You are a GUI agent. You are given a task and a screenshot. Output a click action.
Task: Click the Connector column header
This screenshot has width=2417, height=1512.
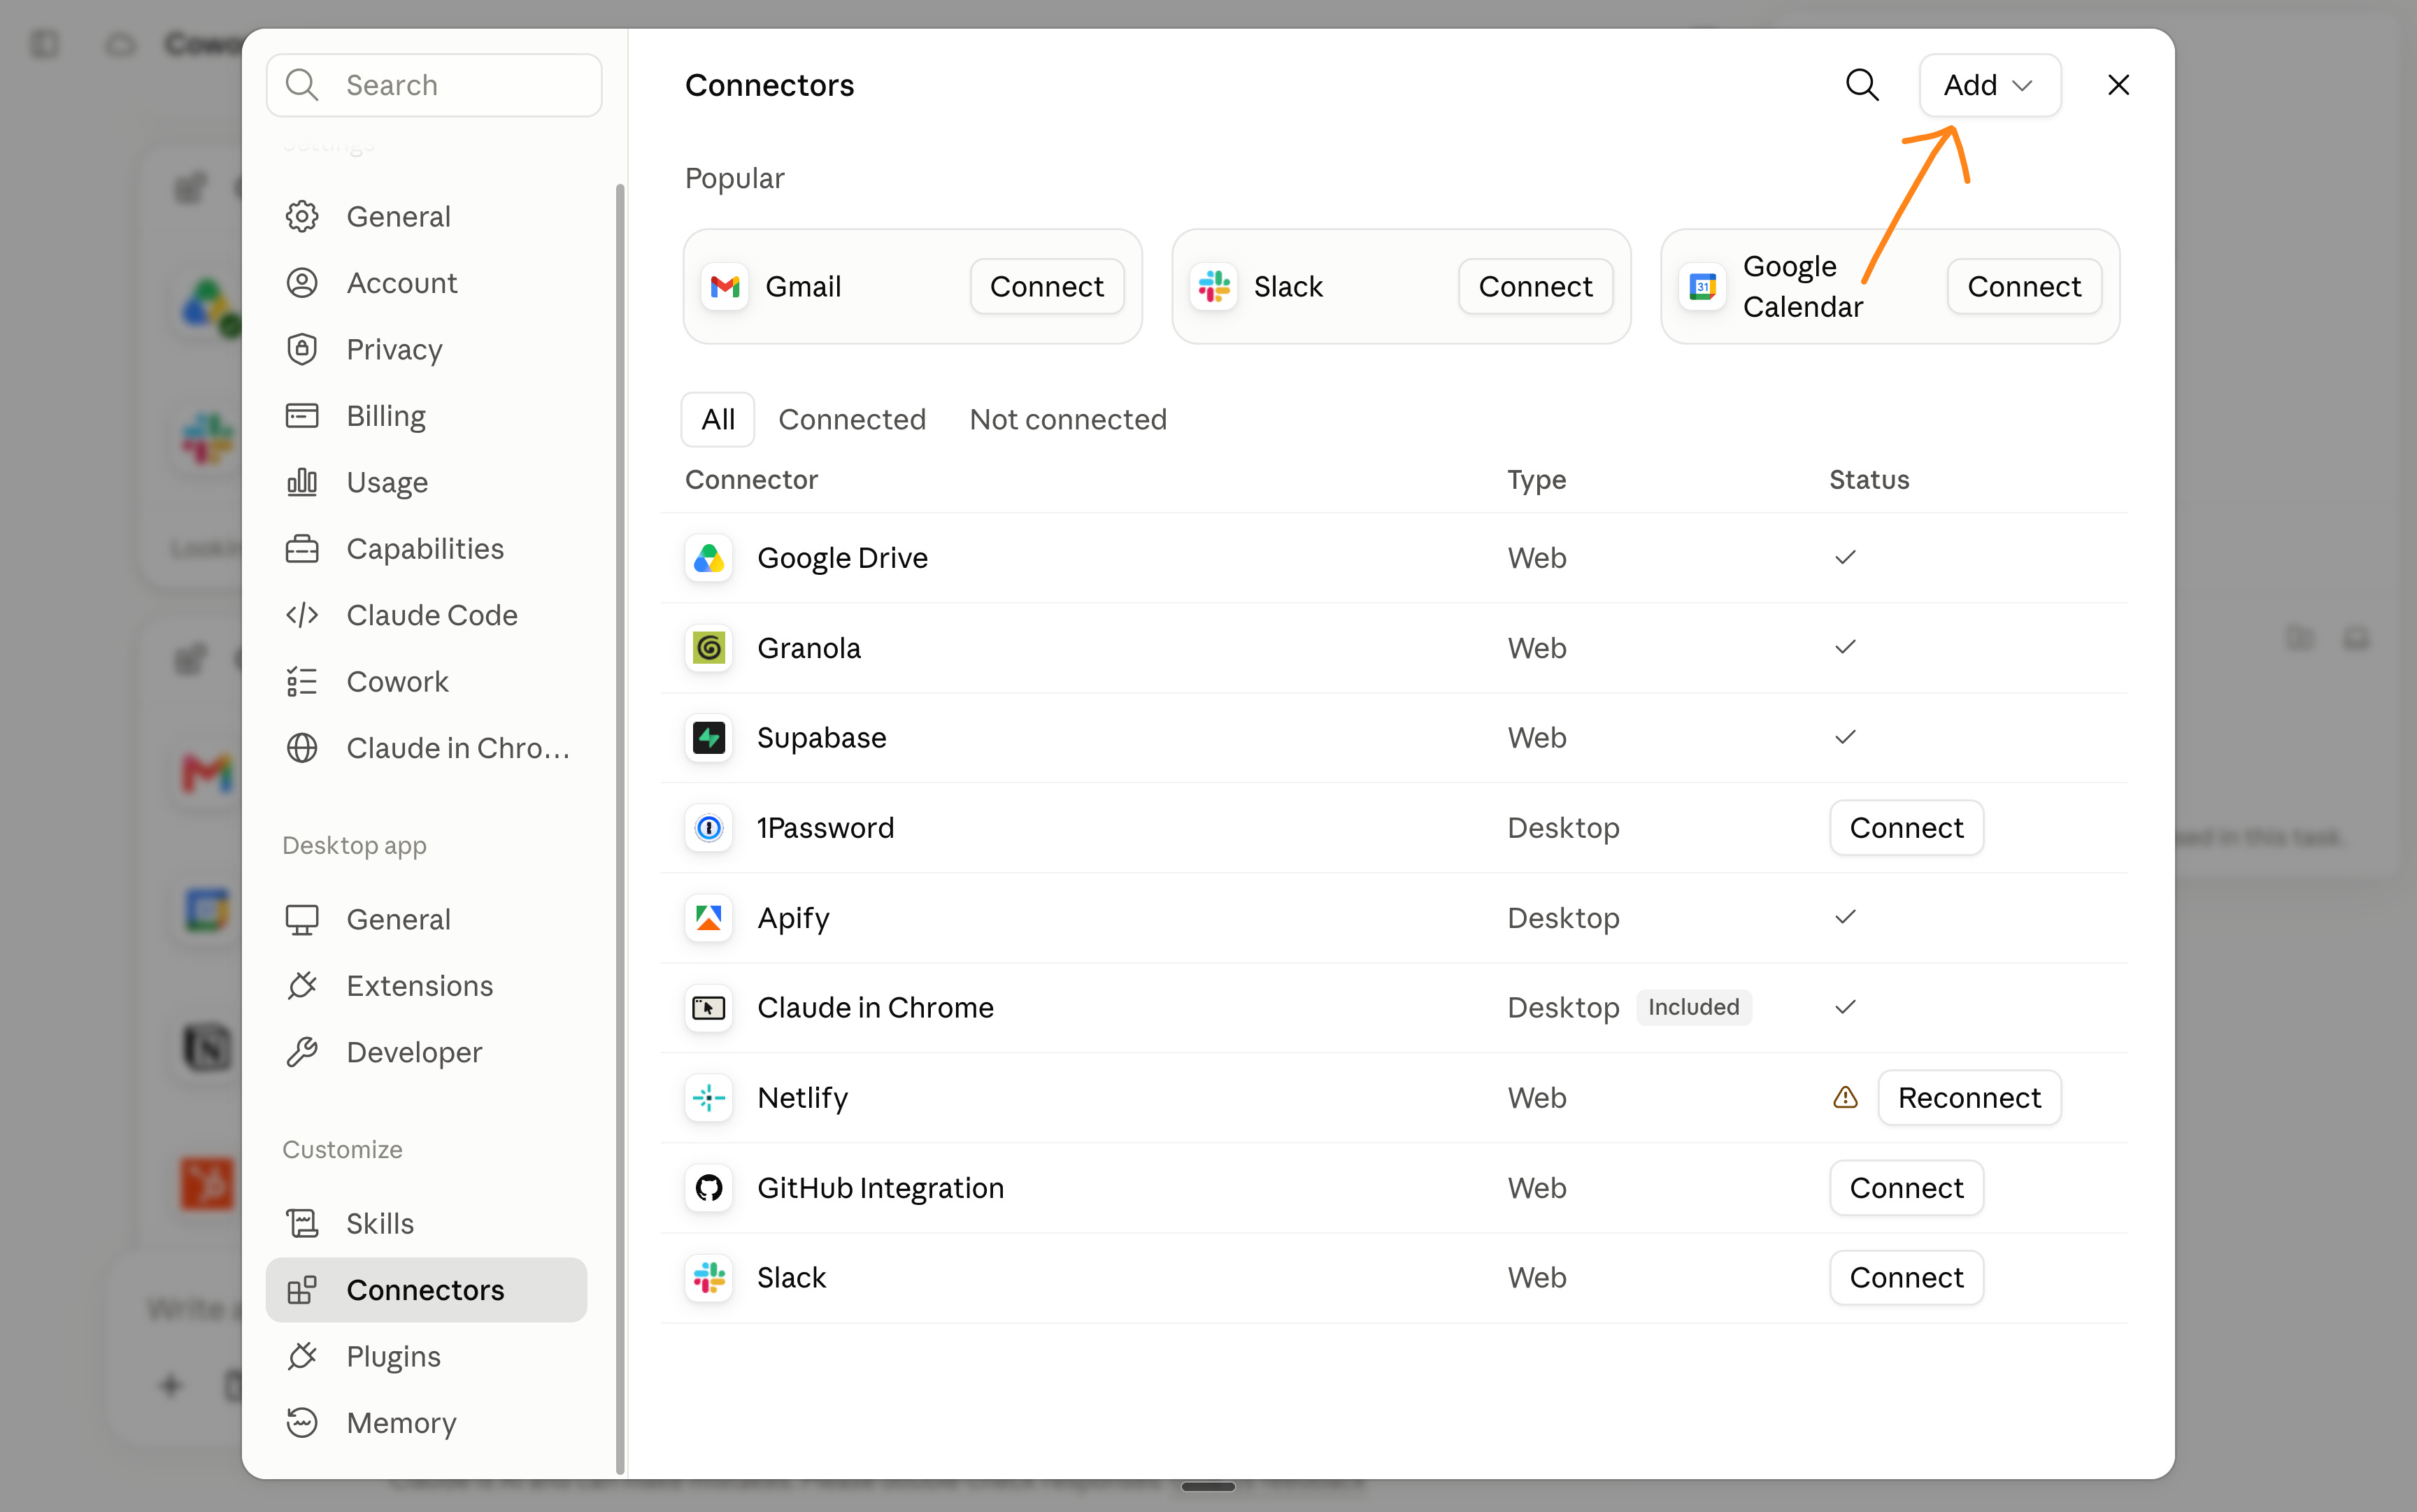pos(751,480)
